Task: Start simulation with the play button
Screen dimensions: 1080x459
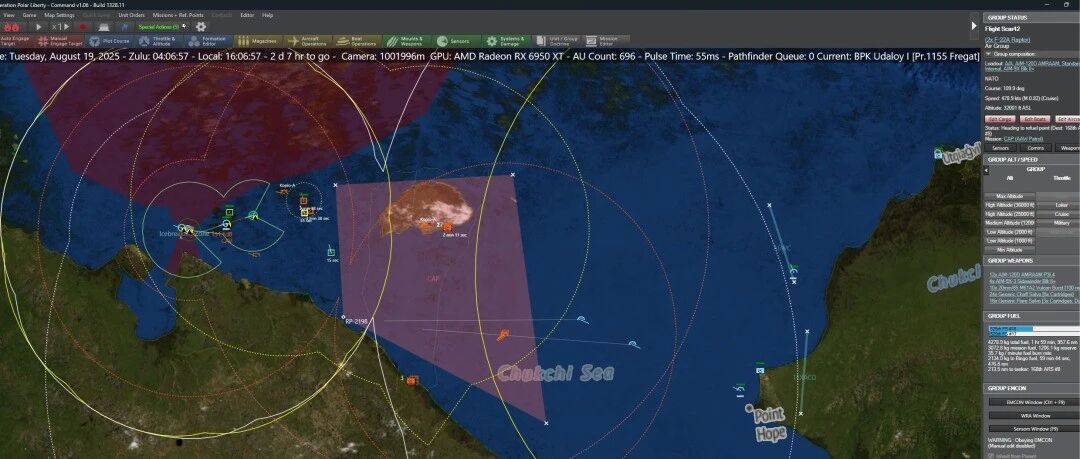Action: click(39, 27)
